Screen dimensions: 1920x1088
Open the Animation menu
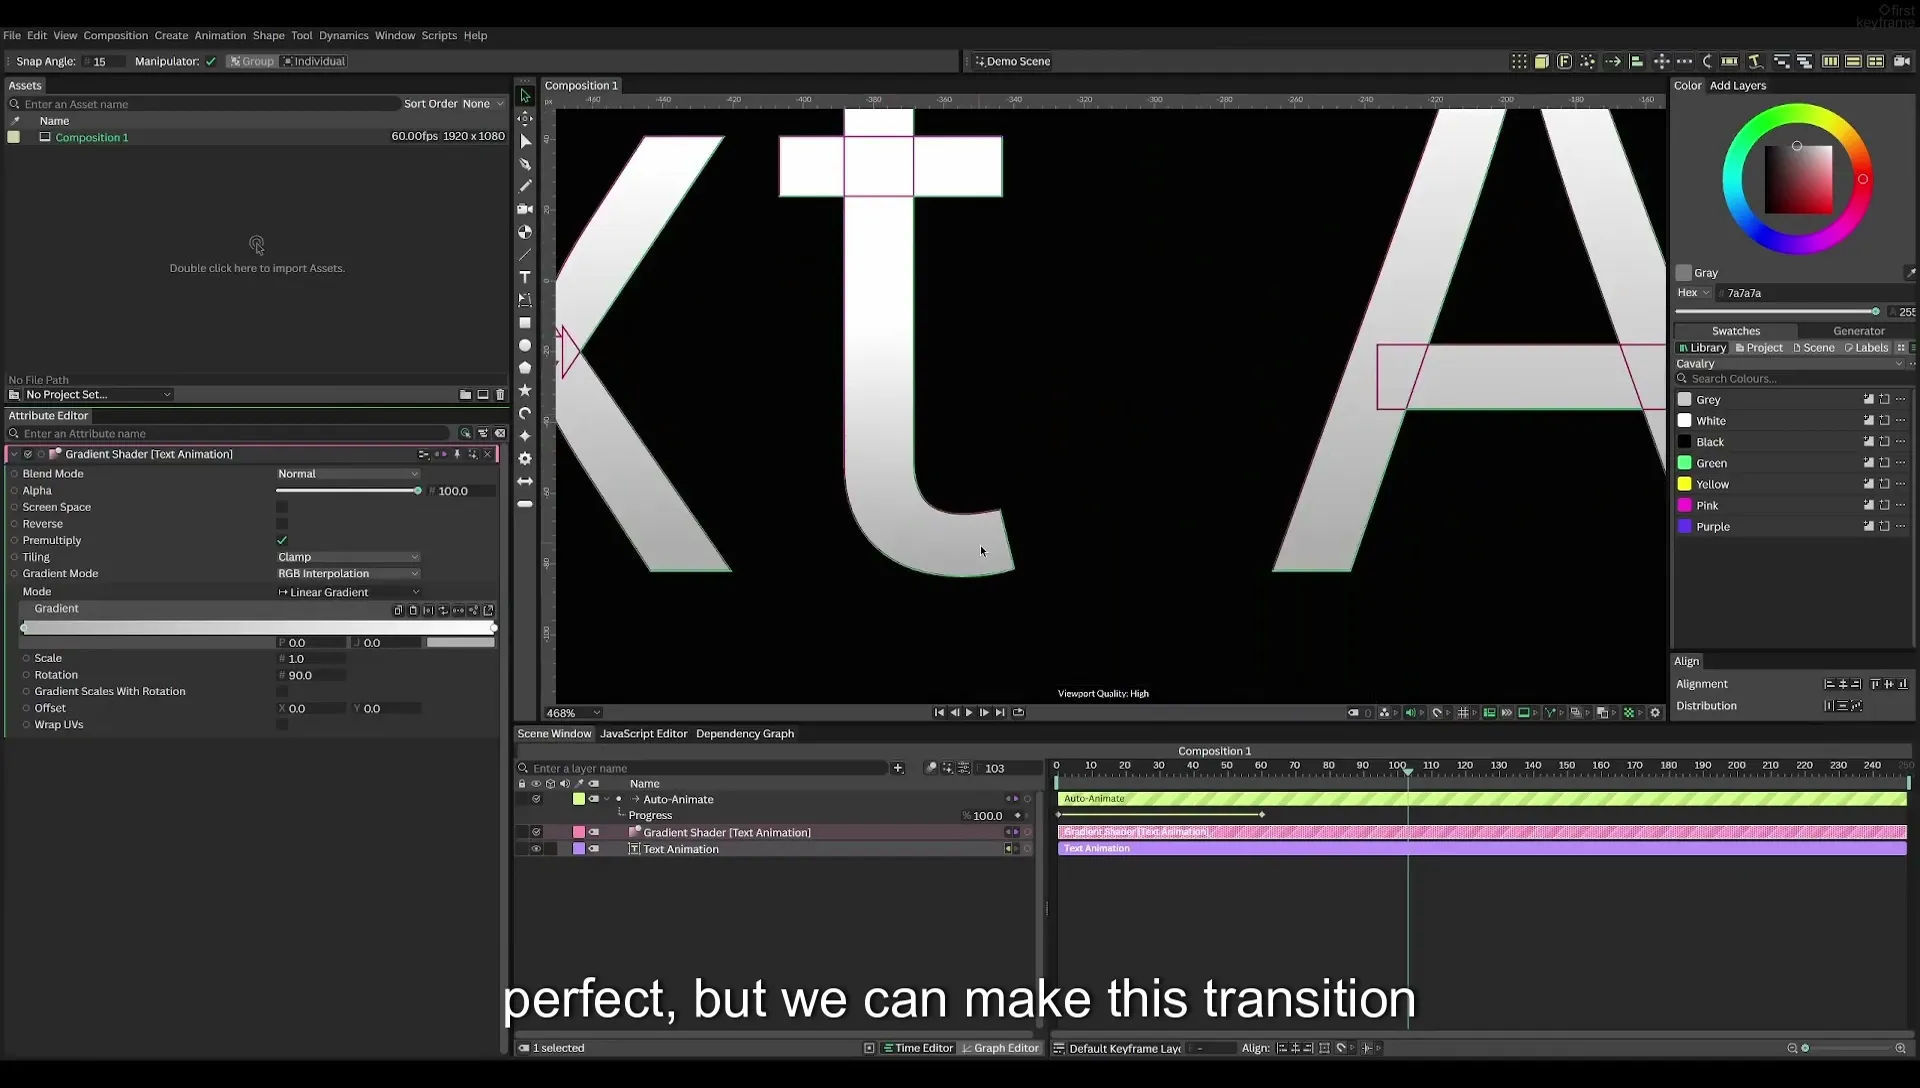coord(220,35)
